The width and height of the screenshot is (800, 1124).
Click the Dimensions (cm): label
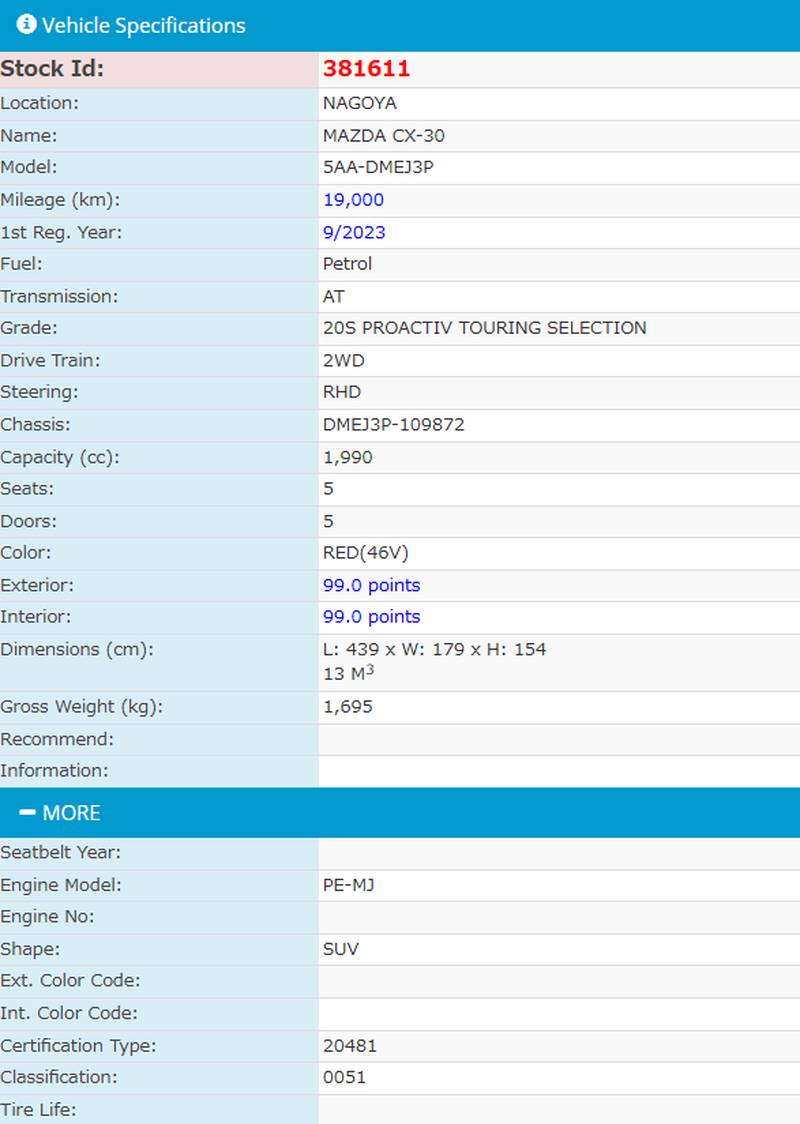[x=77, y=649]
